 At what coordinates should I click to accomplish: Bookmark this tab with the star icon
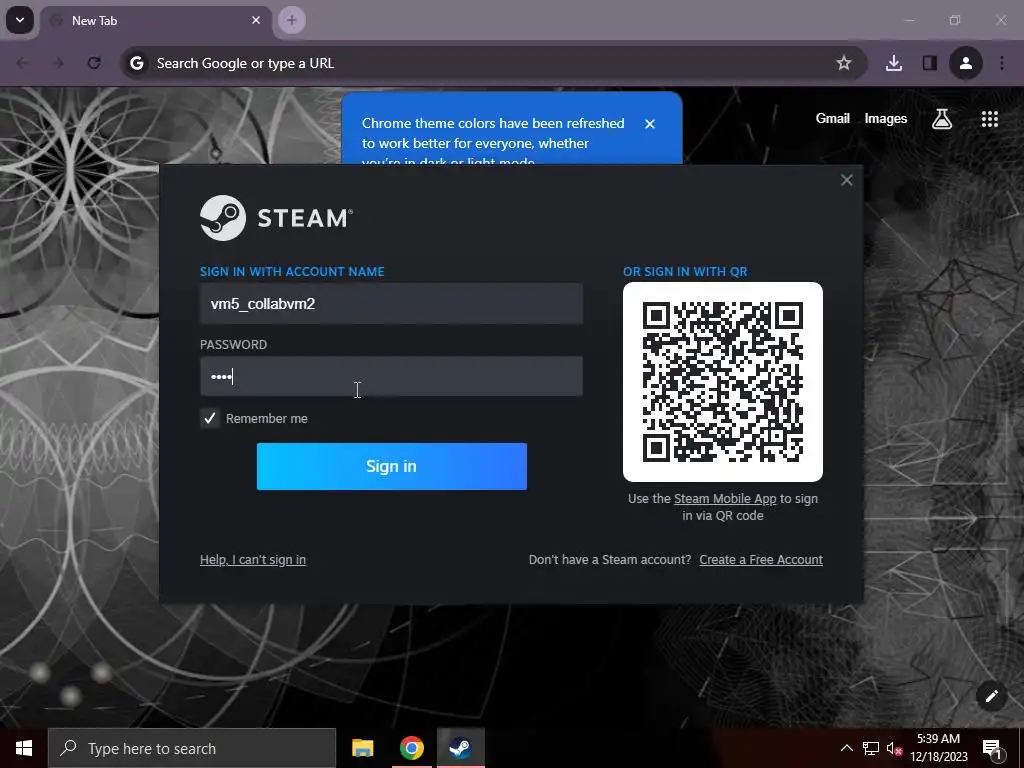point(844,63)
